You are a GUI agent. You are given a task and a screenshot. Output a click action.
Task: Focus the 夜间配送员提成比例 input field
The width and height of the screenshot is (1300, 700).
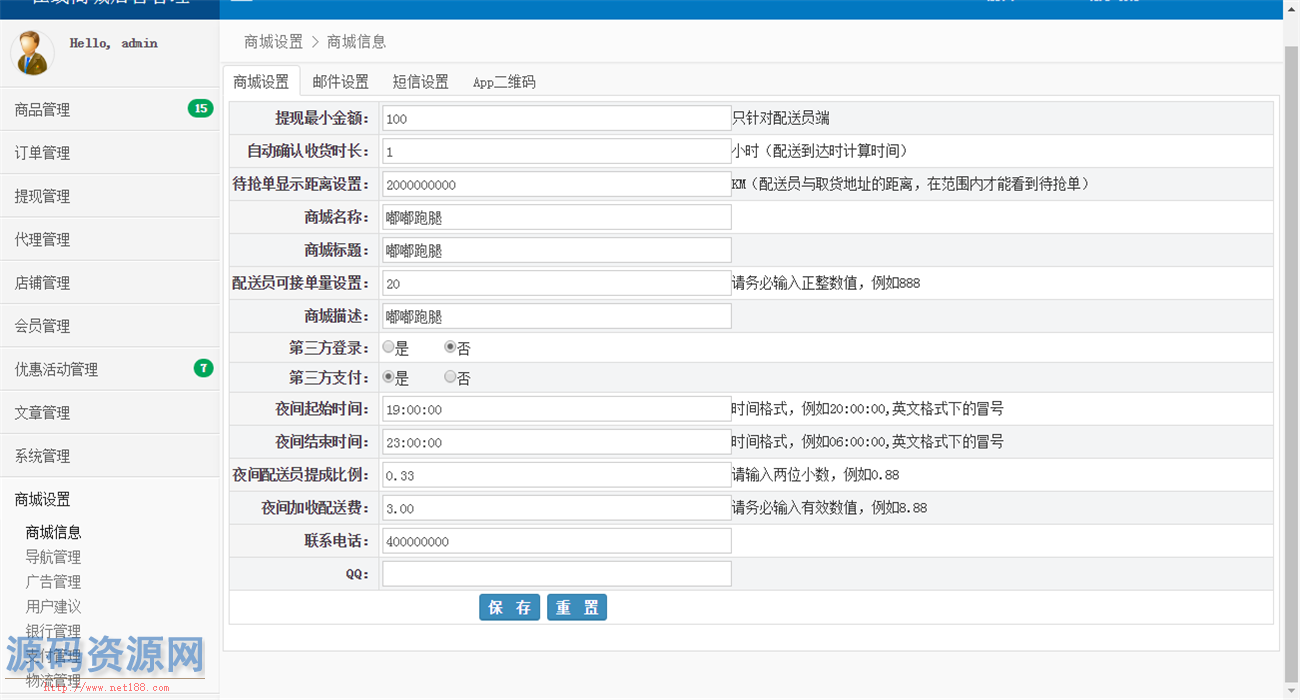click(557, 475)
